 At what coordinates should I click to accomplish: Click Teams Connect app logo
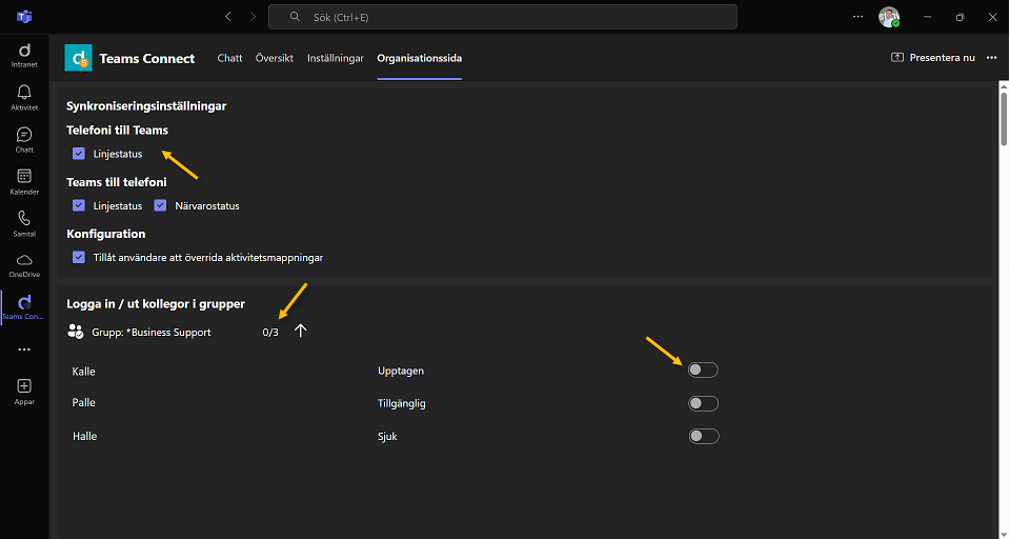point(79,58)
